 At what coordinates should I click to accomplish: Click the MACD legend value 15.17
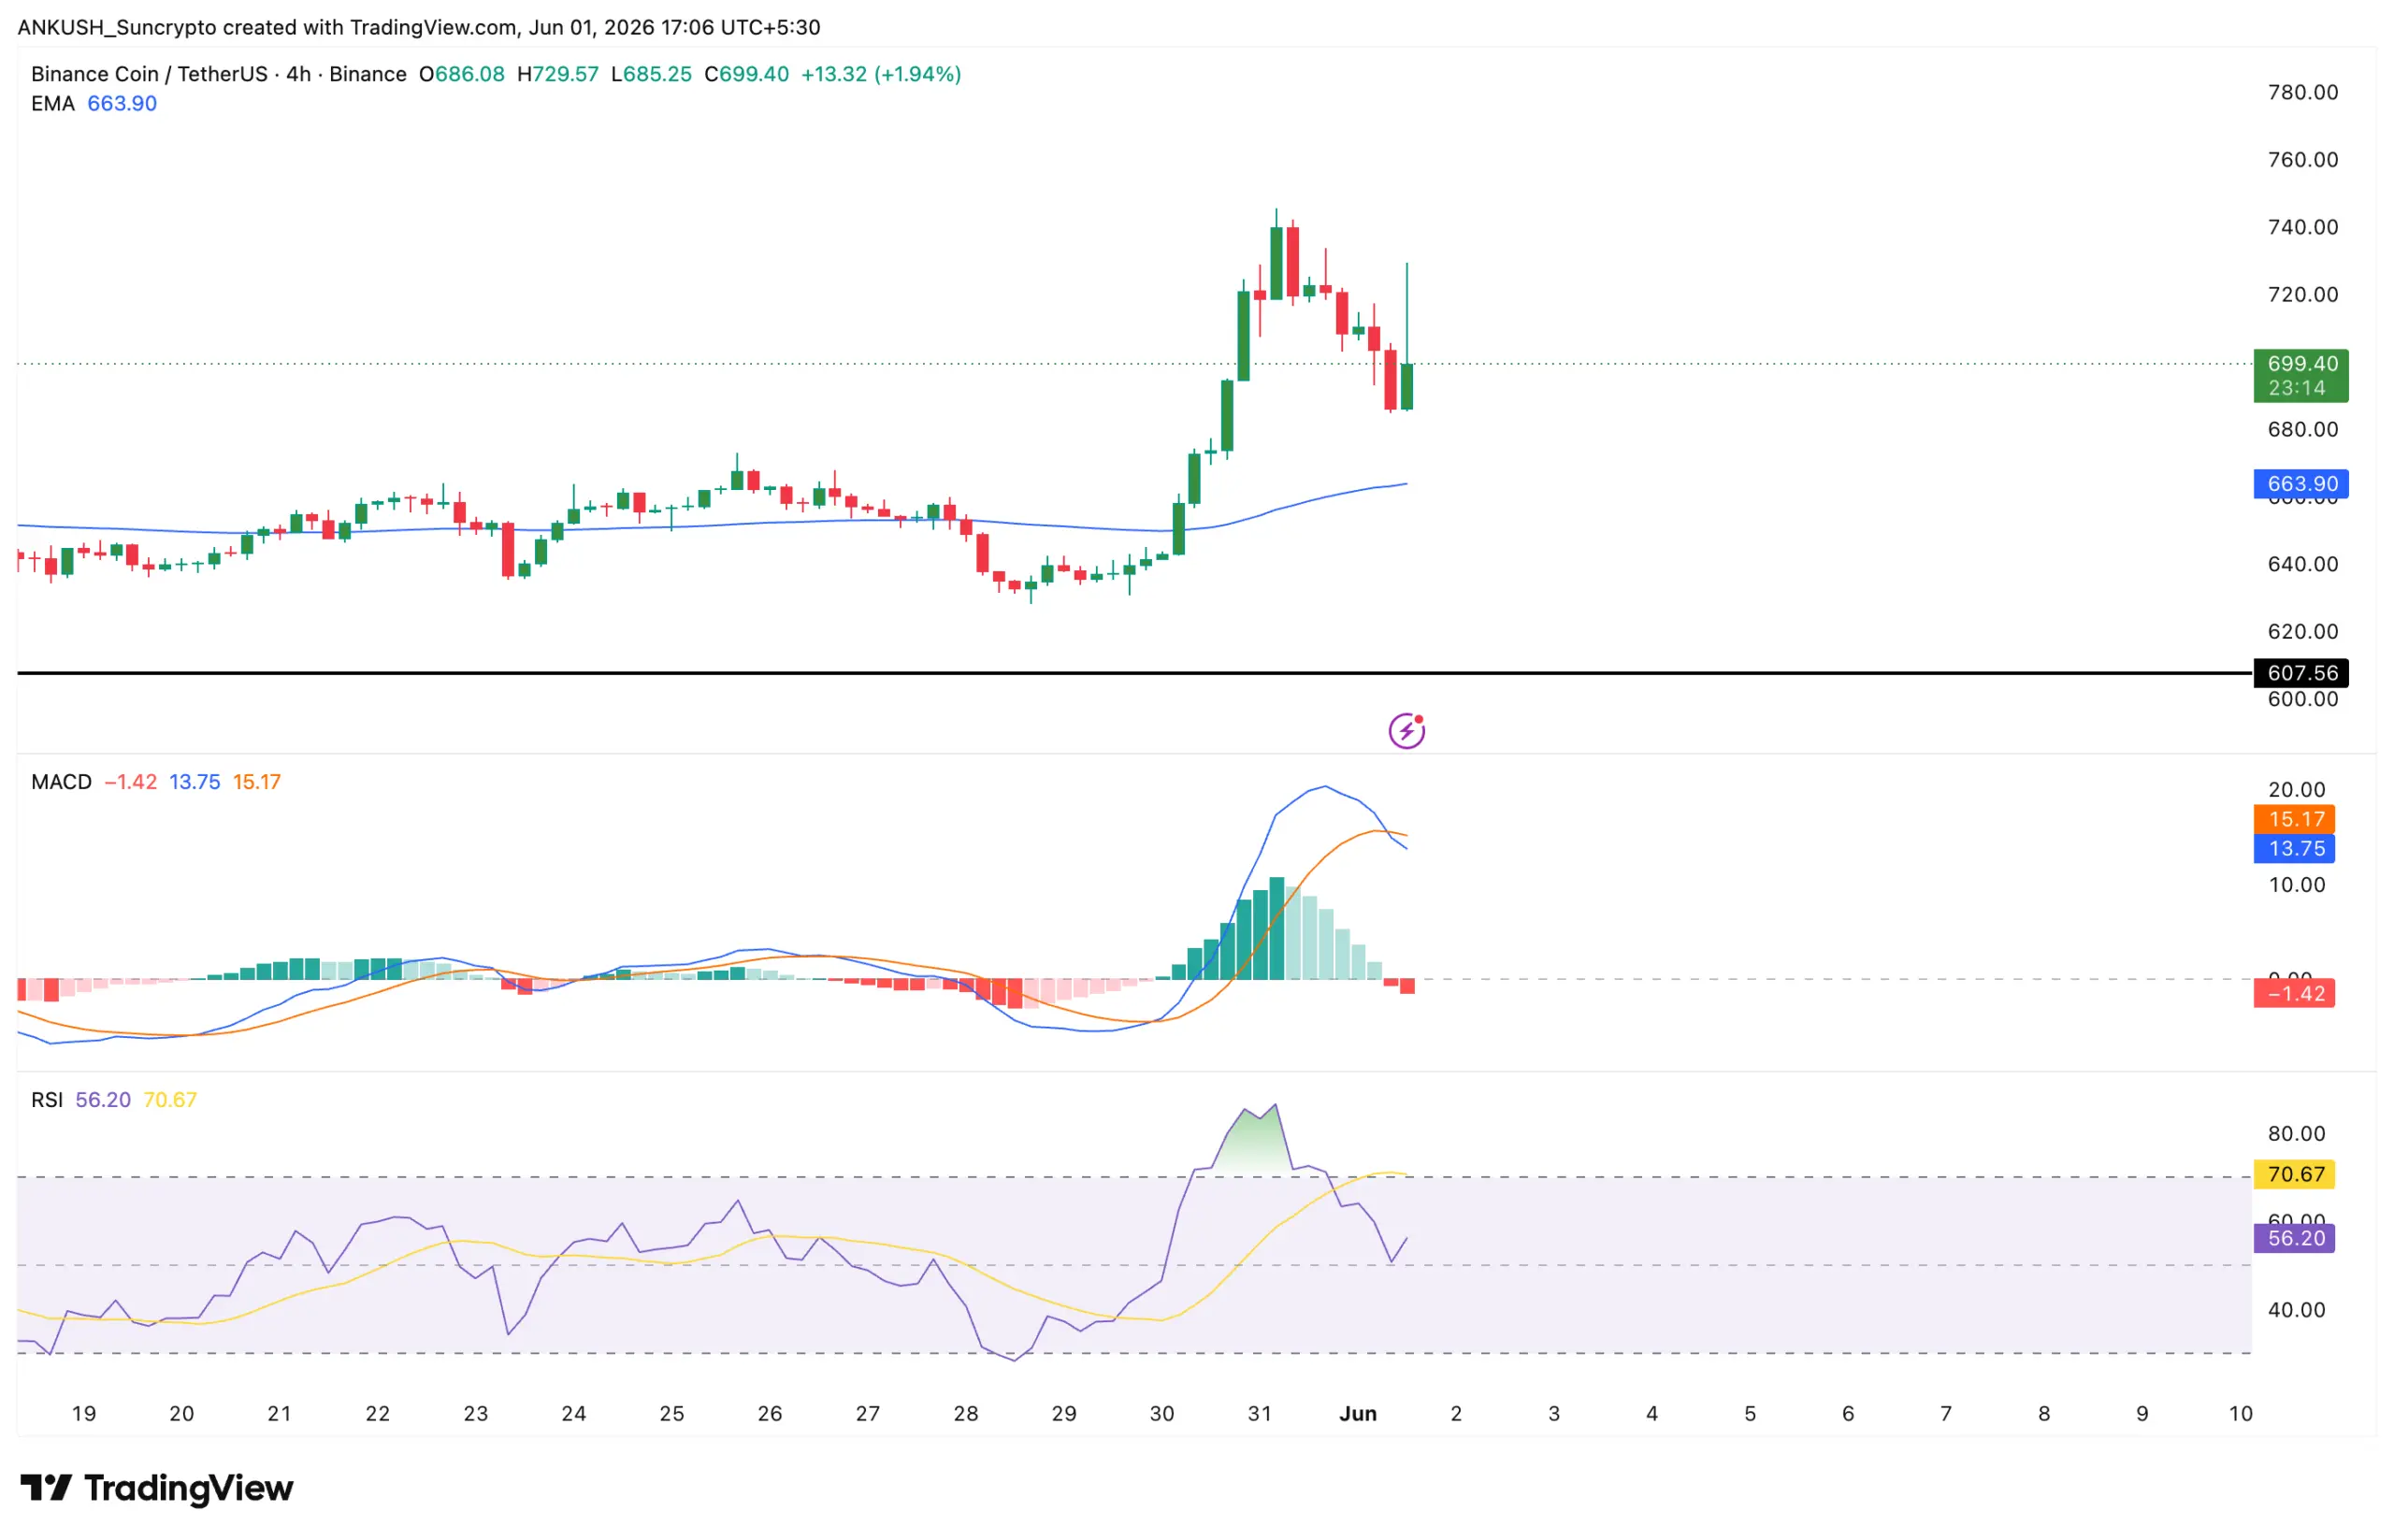tap(257, 782)
